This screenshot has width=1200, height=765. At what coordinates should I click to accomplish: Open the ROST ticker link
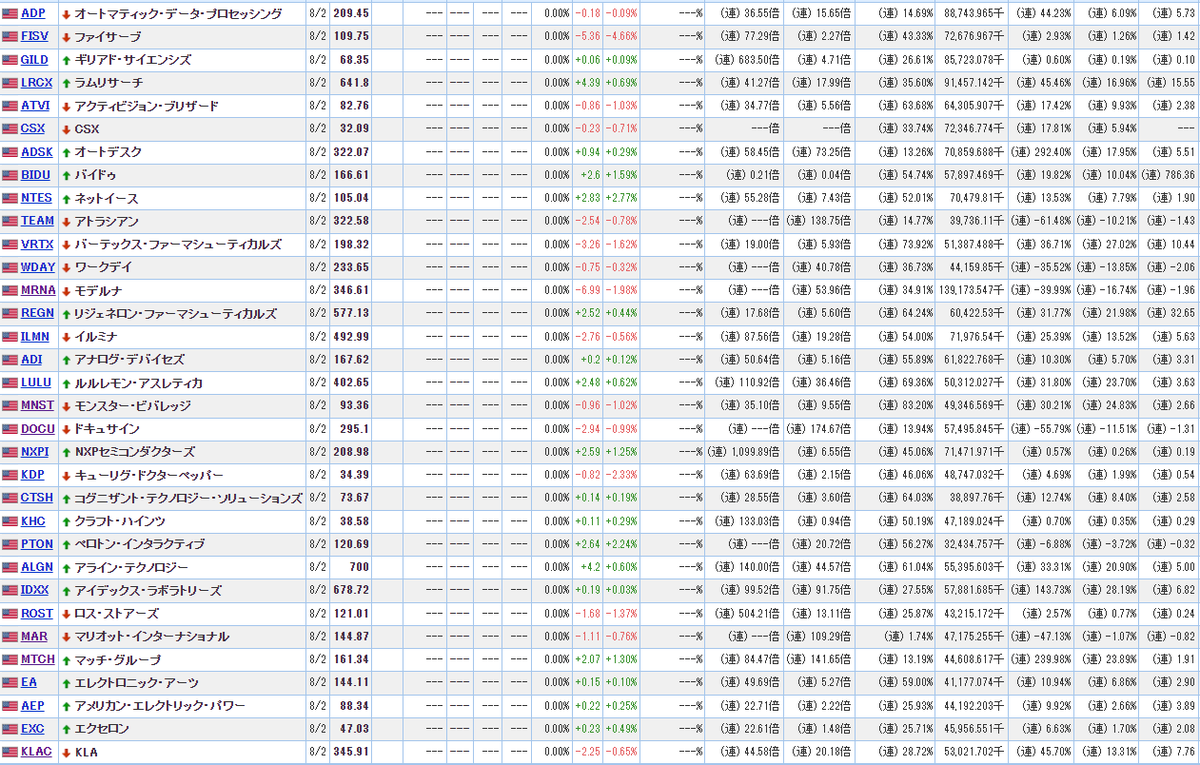click(x=36, y=613)
